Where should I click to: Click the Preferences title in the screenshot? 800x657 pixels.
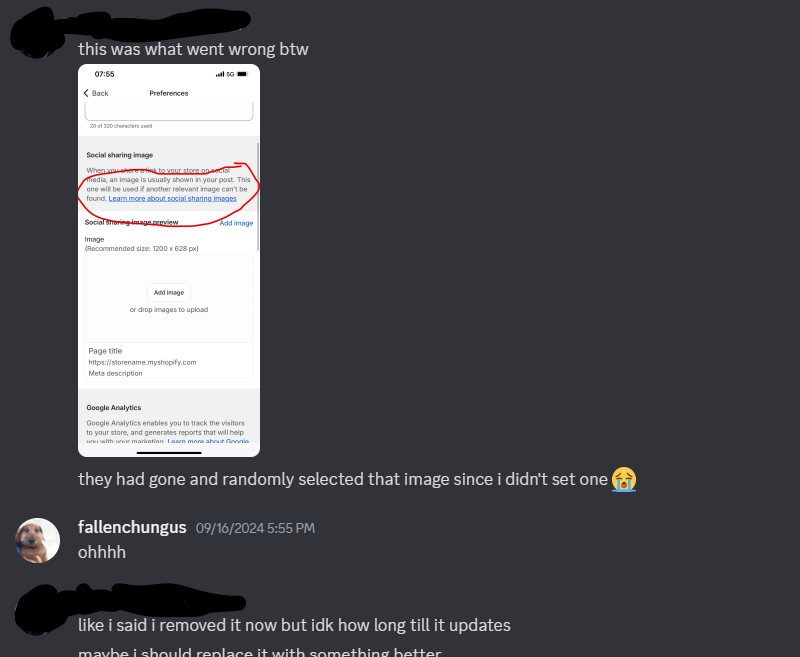coord(169,93)
